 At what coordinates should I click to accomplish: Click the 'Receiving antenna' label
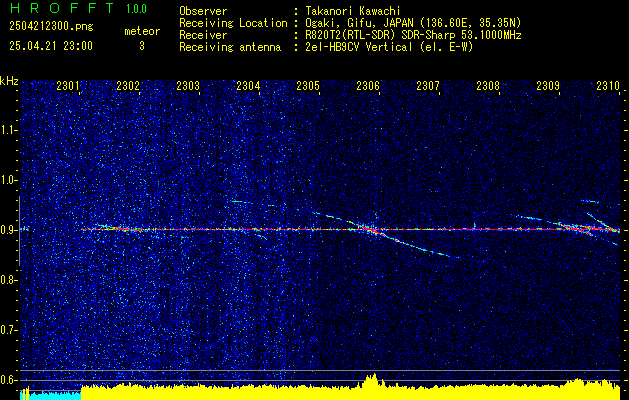(230, 47)
